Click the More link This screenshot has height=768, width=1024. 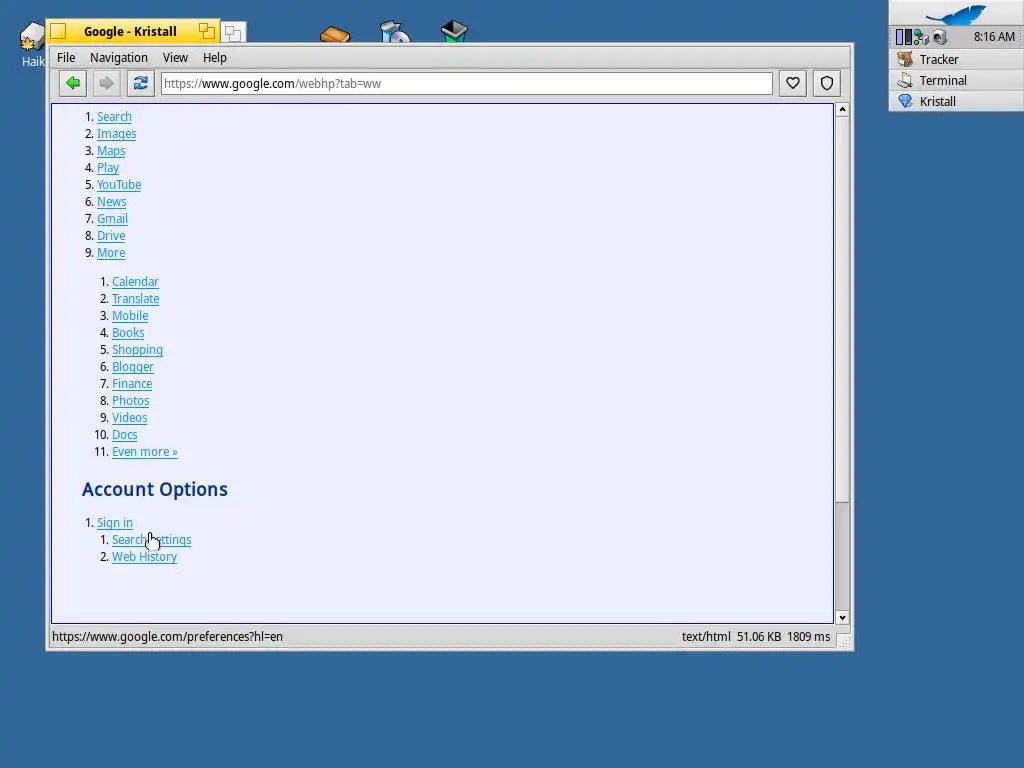coord(111,253)
